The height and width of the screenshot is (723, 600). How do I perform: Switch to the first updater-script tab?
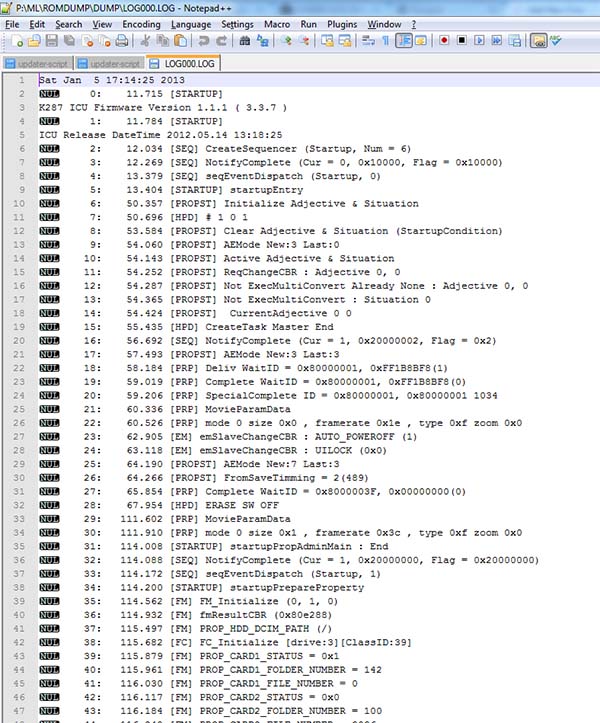[x=39, y=62]
